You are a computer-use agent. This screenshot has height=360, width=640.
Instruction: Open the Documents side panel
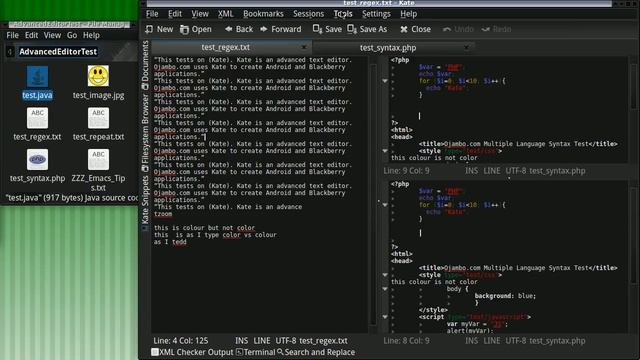coord(145,65)
